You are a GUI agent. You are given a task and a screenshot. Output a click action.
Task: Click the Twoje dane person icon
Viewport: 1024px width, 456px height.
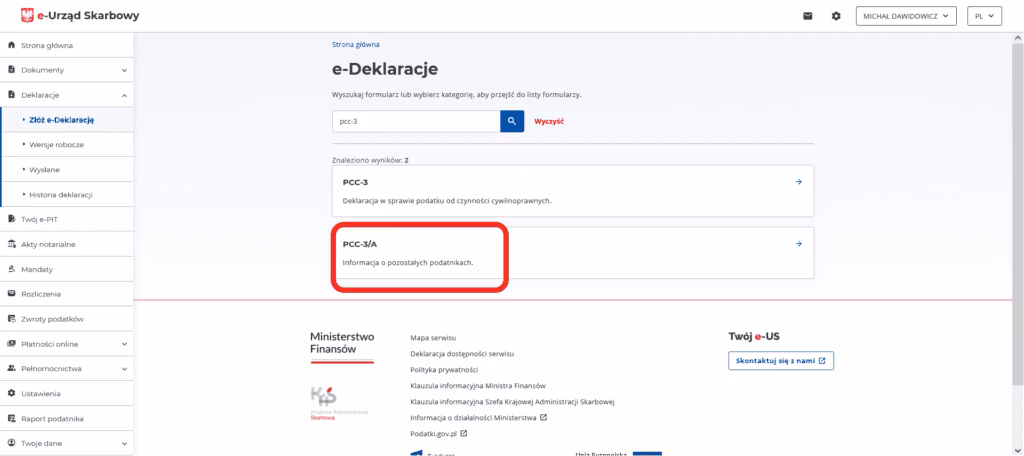(11, 443)
